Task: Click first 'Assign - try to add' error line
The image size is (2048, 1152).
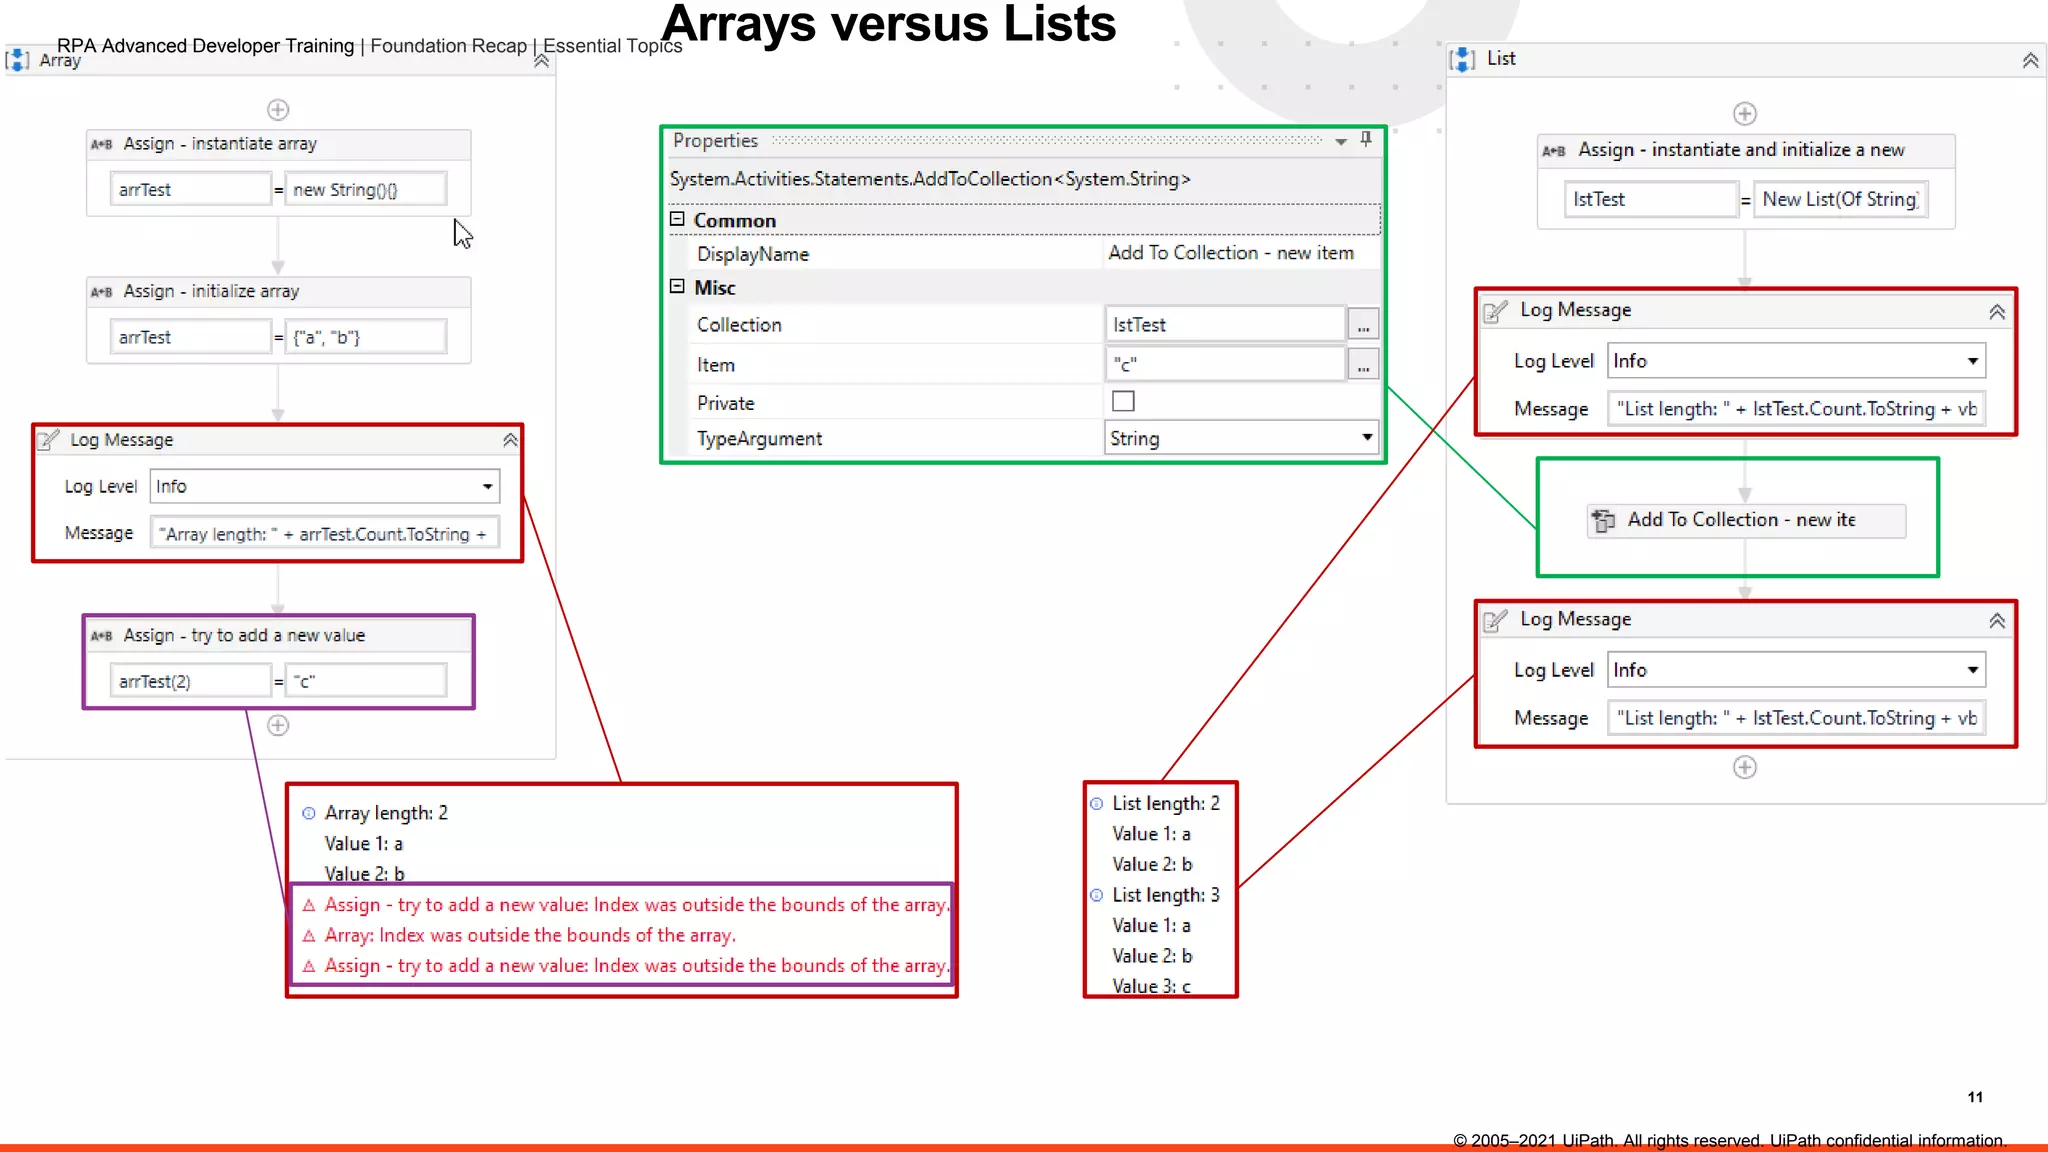Action: 635,905
